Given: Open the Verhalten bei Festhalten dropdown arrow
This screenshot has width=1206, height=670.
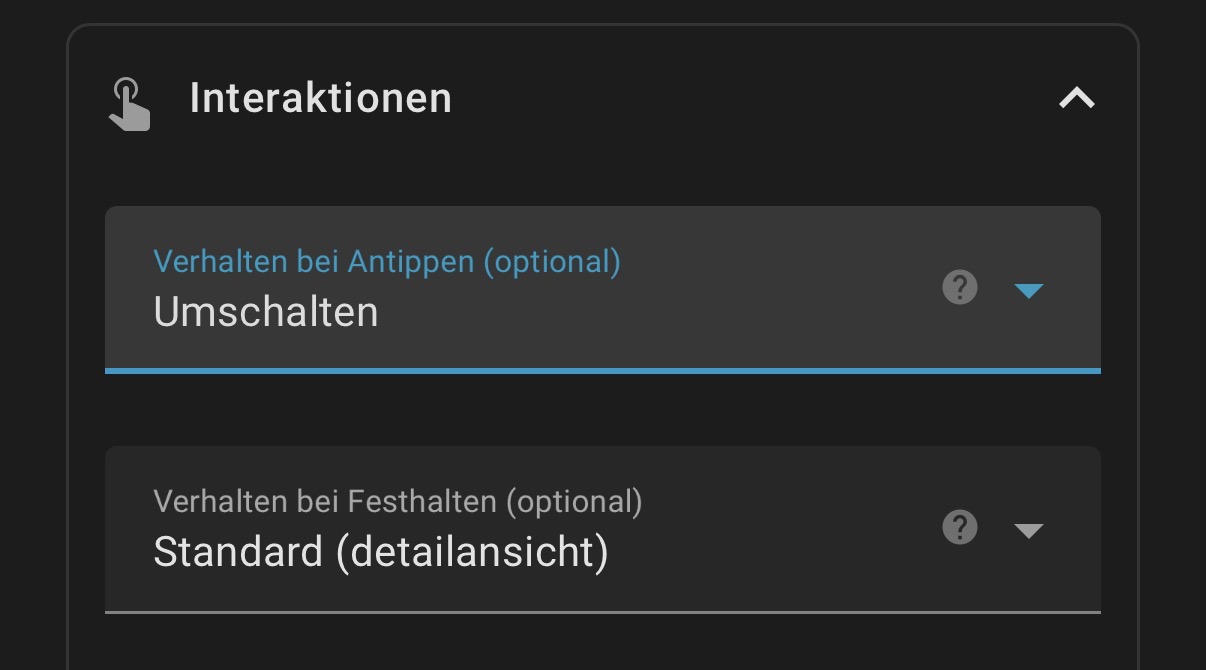Looking at the screenshot, I should (1028, 530).
